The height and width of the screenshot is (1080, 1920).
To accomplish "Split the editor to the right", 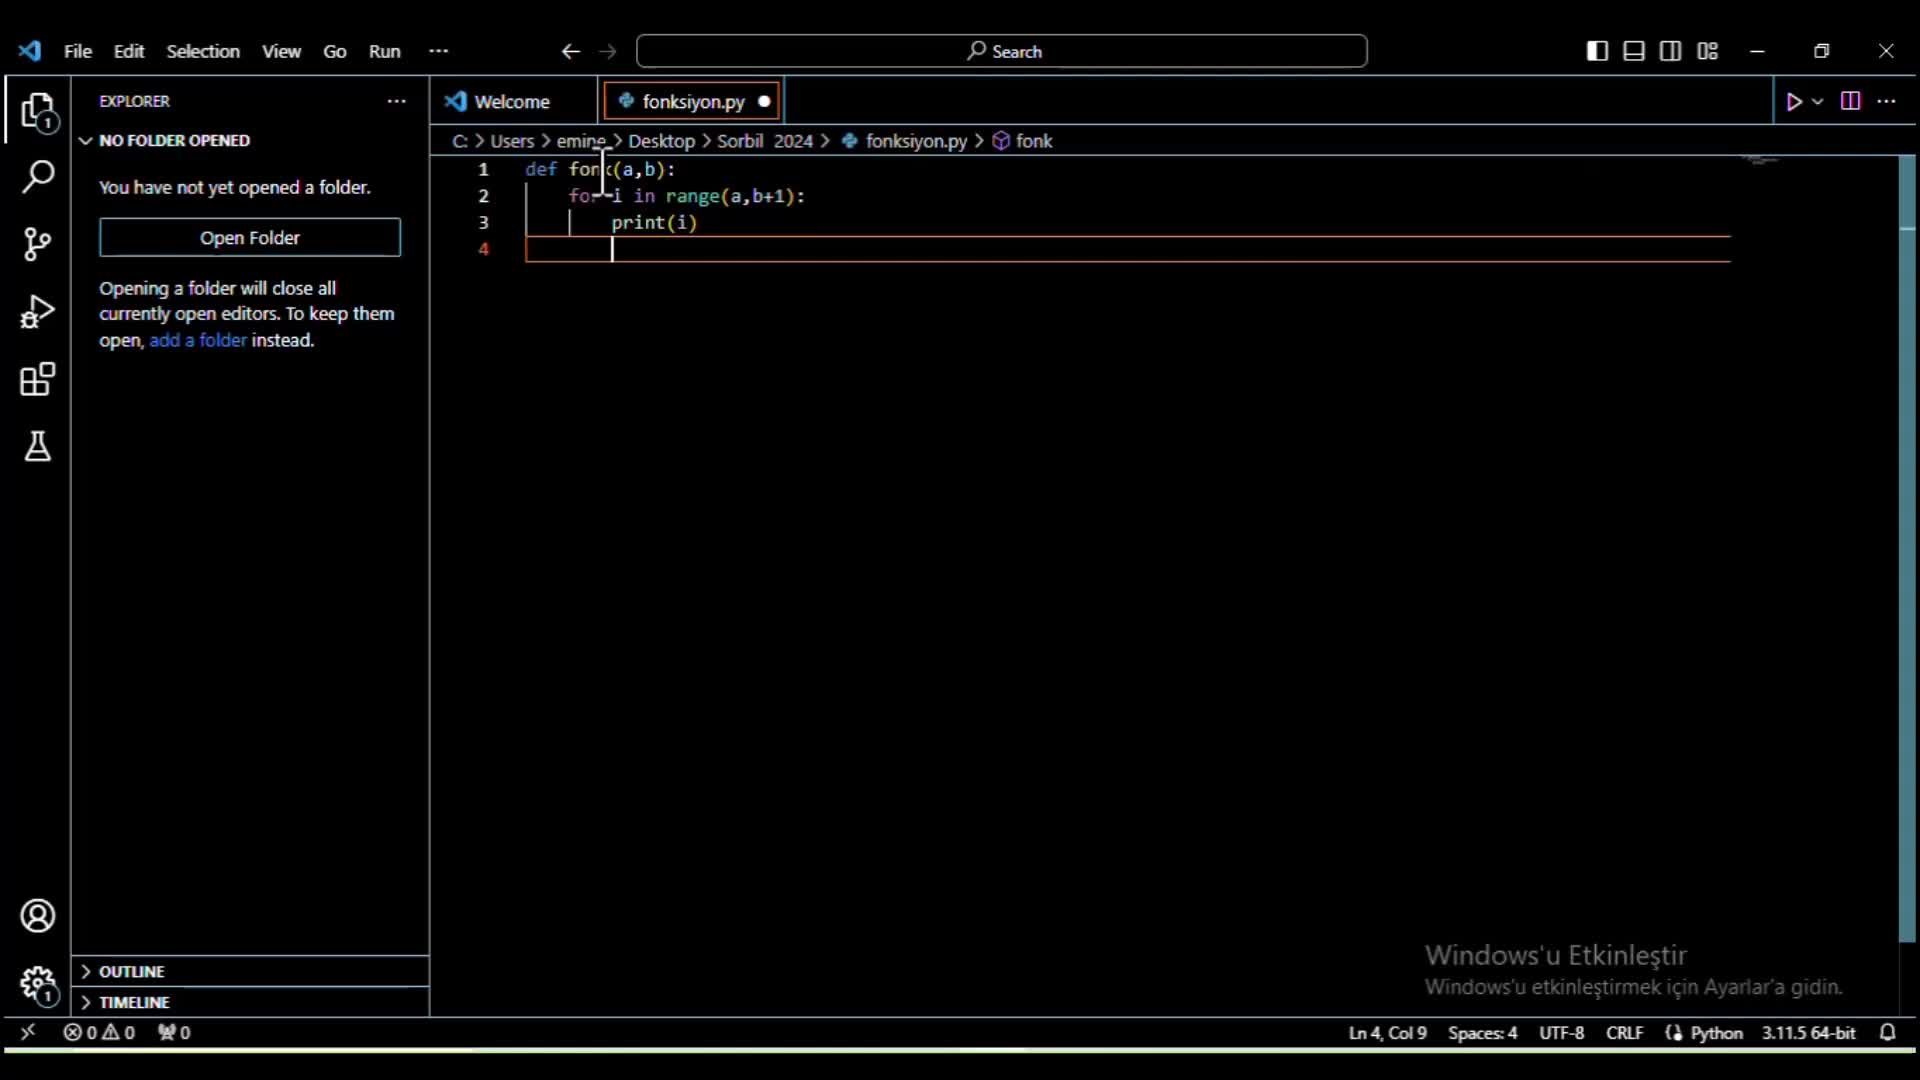I will click(x=1850, y=101).
